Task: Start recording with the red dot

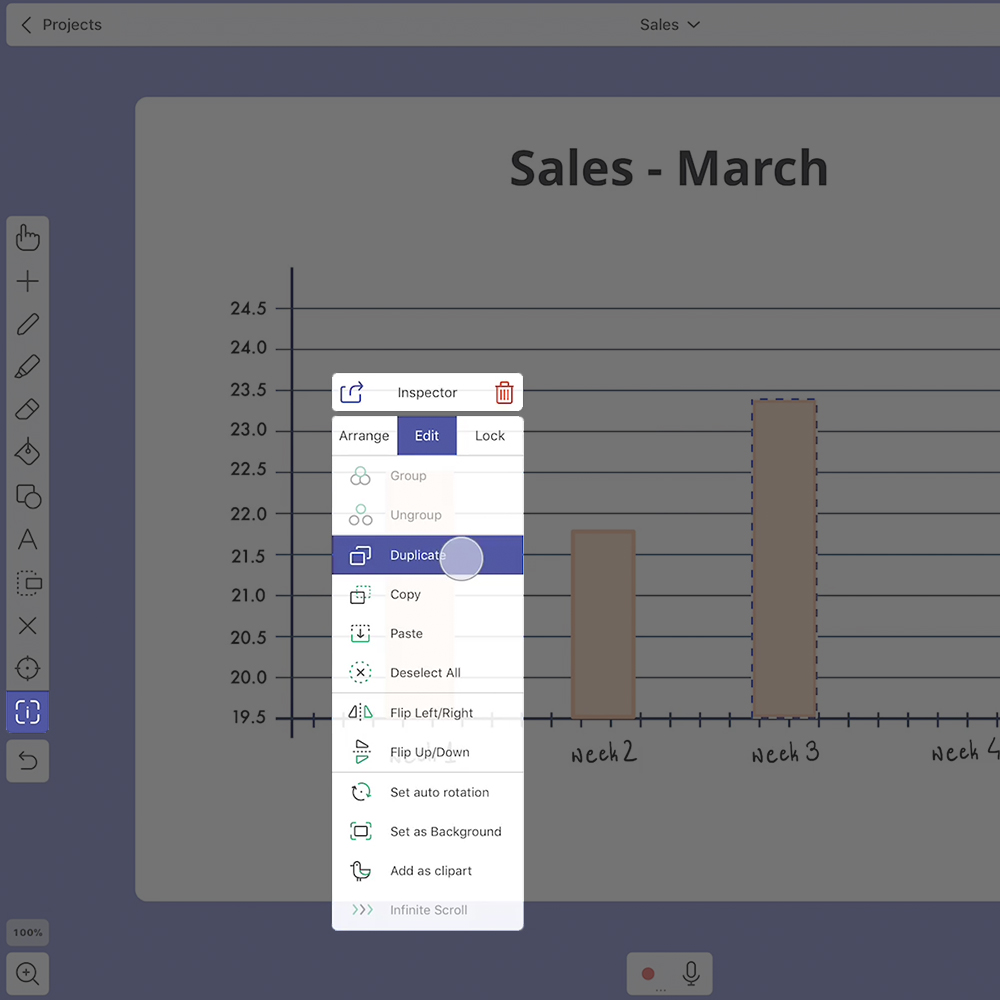Action: (648, 973)
